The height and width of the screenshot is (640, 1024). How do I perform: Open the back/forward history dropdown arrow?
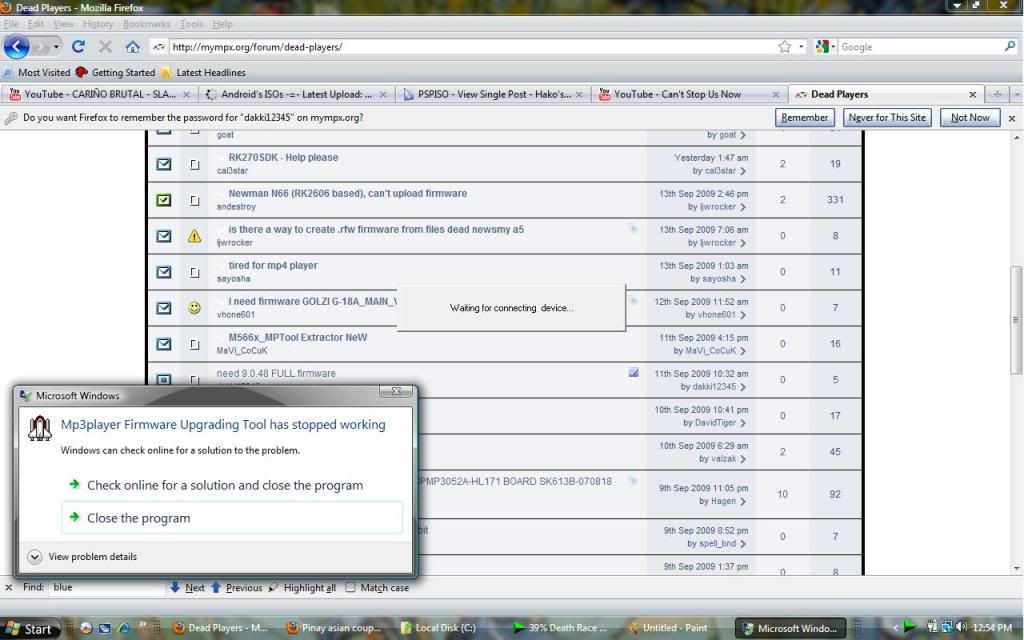click(57, 47)
